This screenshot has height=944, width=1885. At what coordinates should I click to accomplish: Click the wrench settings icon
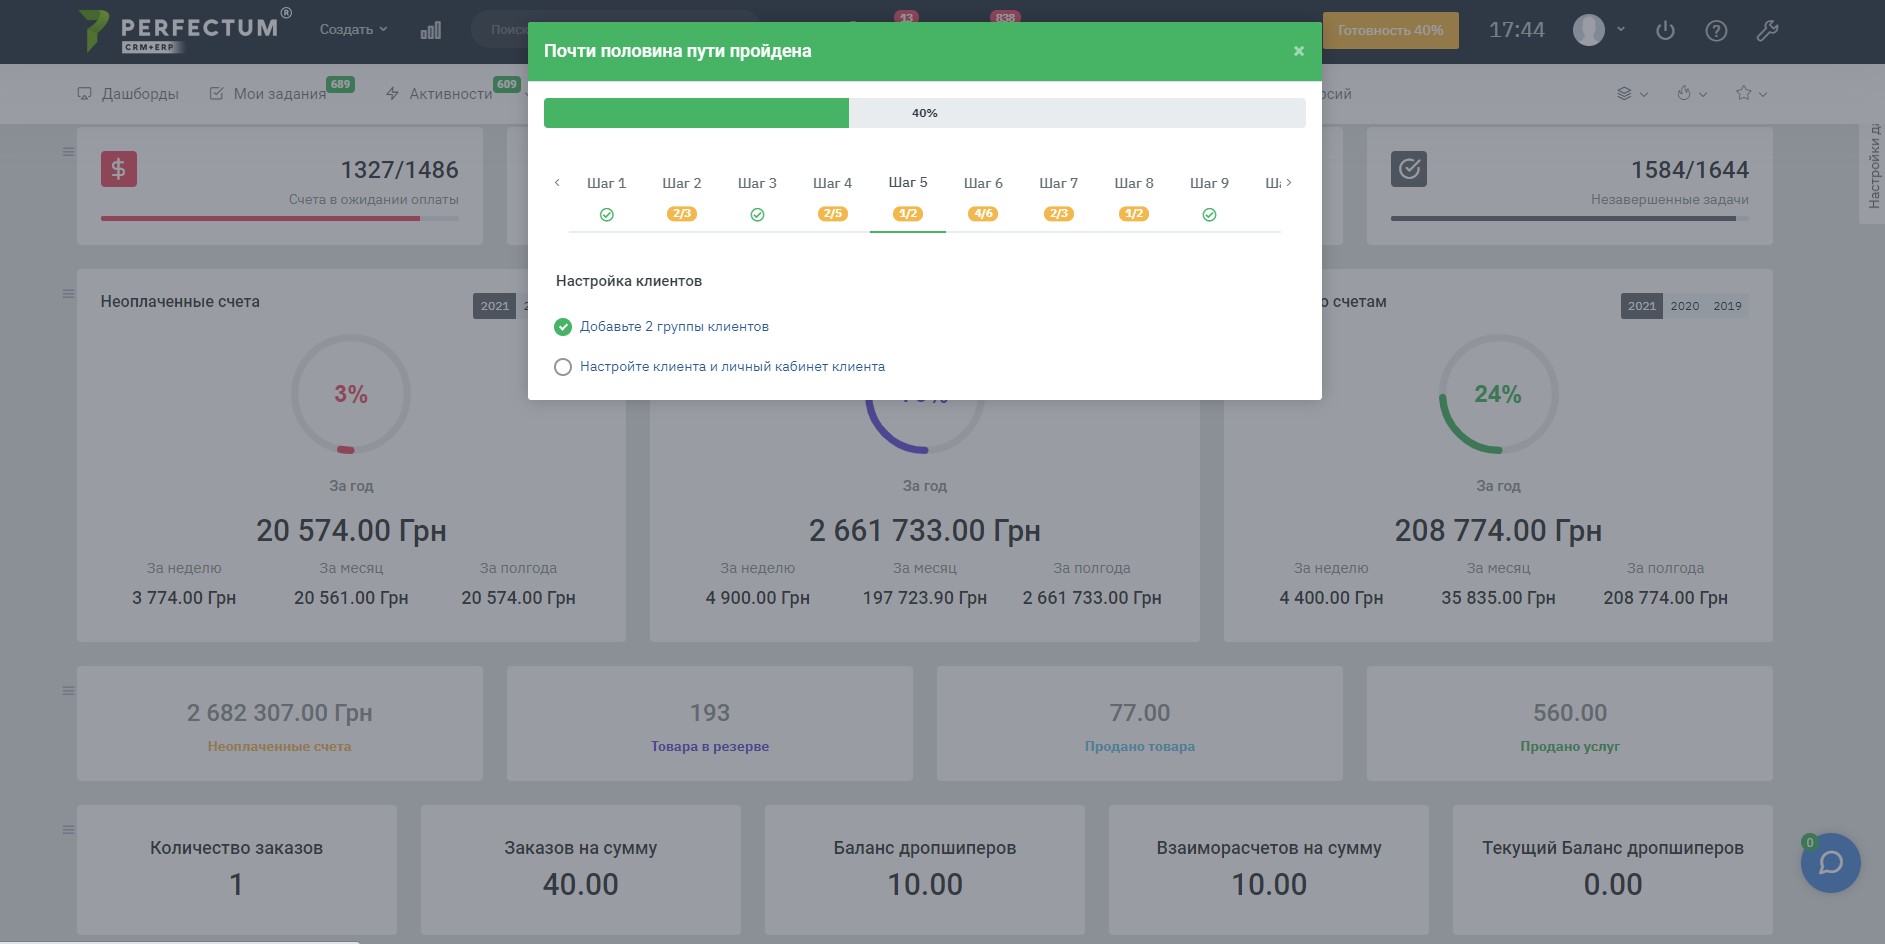(1767, 31)
